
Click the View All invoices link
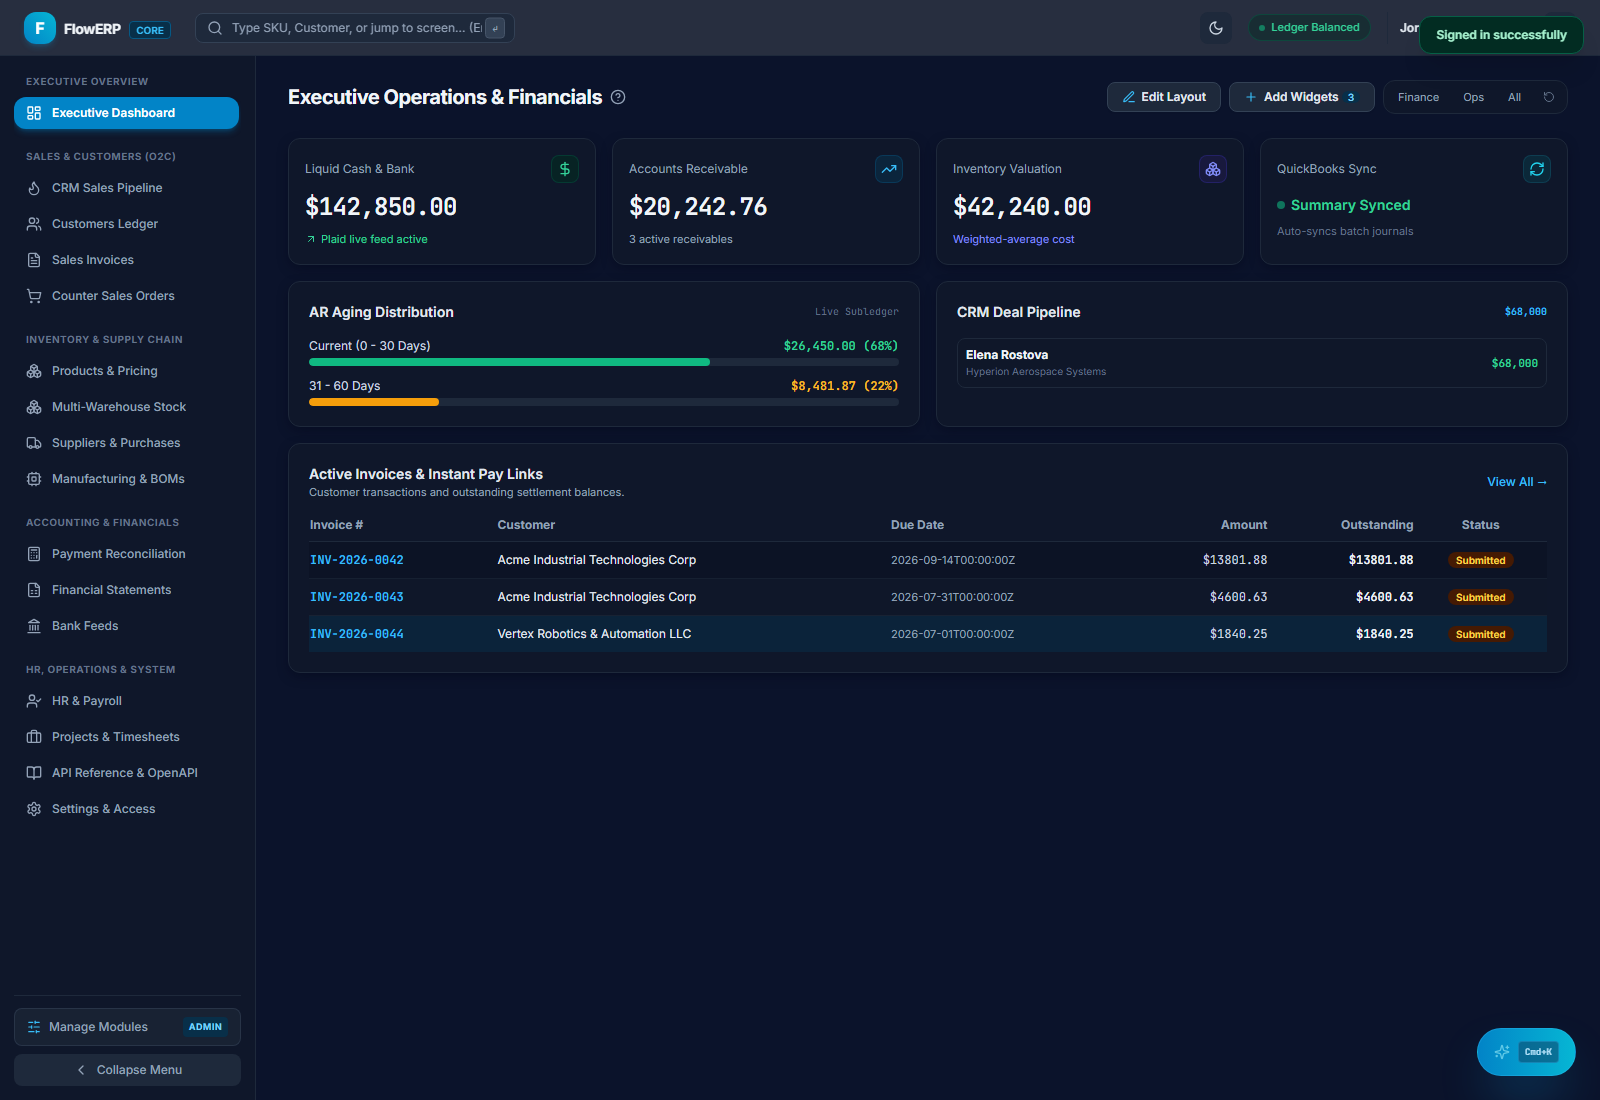(x=1517, y=482)
